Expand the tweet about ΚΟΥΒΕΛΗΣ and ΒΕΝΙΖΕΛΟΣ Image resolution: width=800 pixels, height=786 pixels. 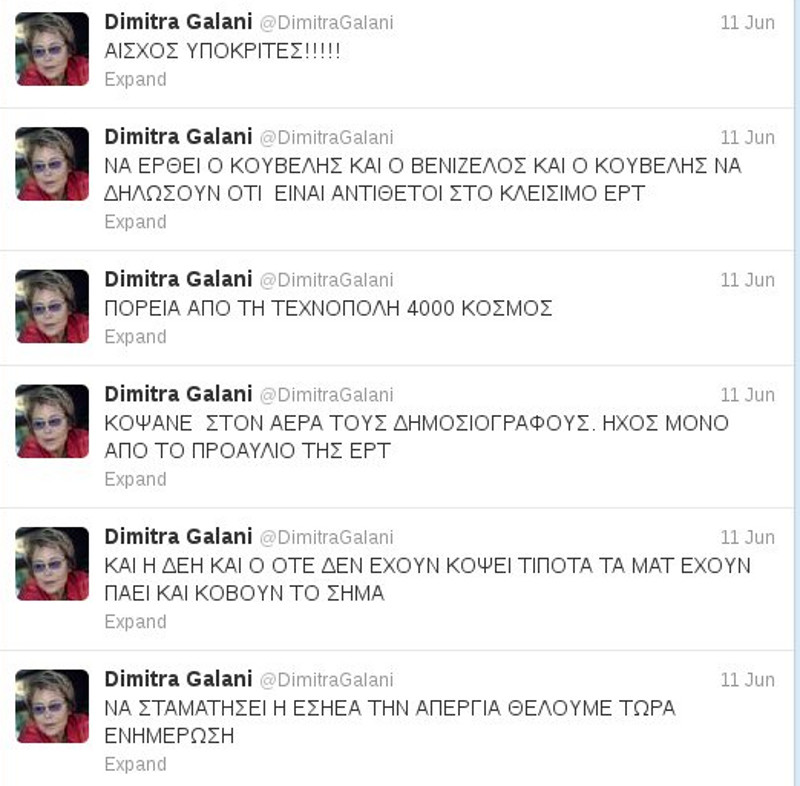click(x=135, y=222)
